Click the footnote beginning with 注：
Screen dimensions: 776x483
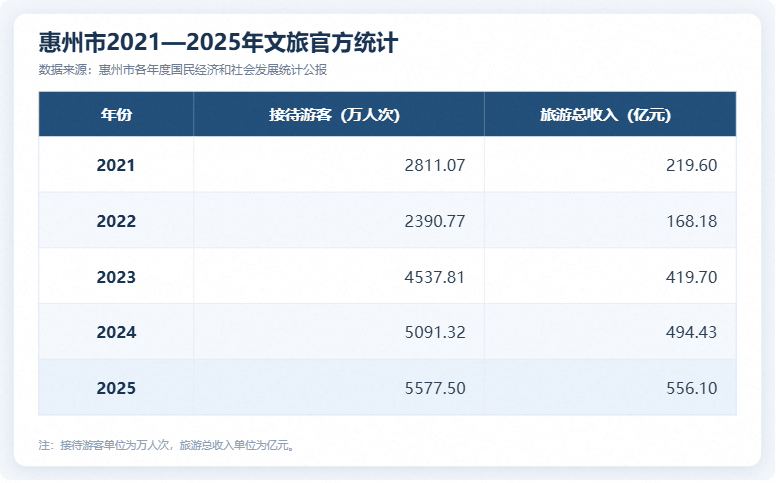click(x=167, y=445)
